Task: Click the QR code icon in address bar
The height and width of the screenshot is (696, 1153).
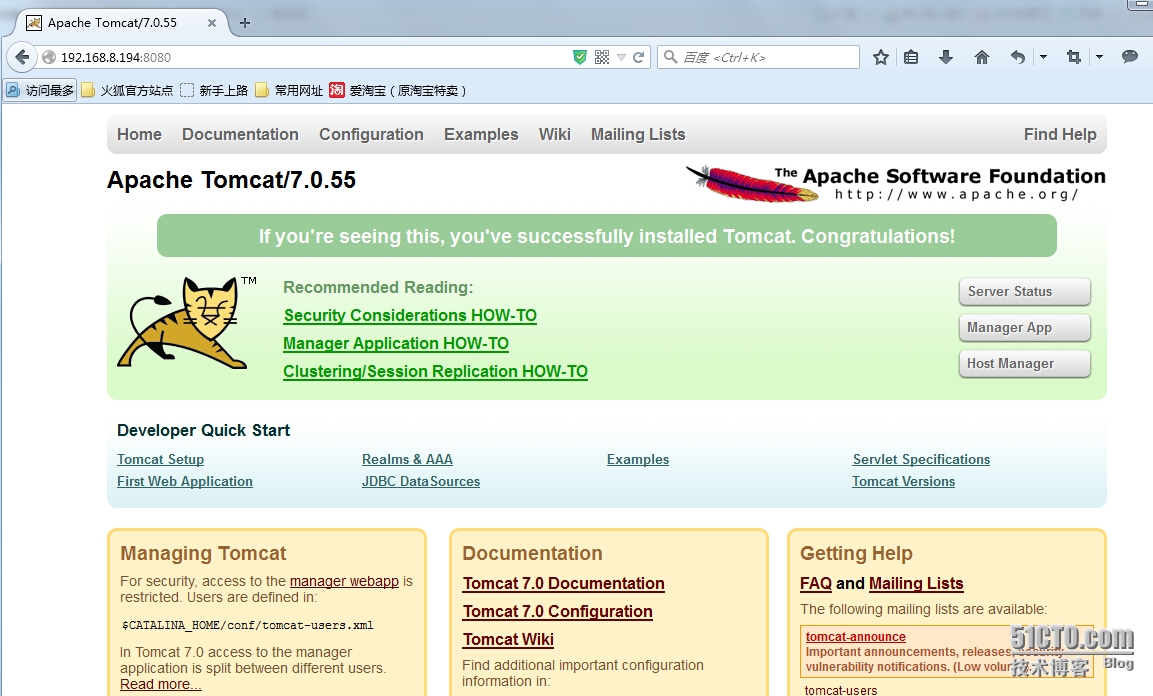Action: point(602,57)
